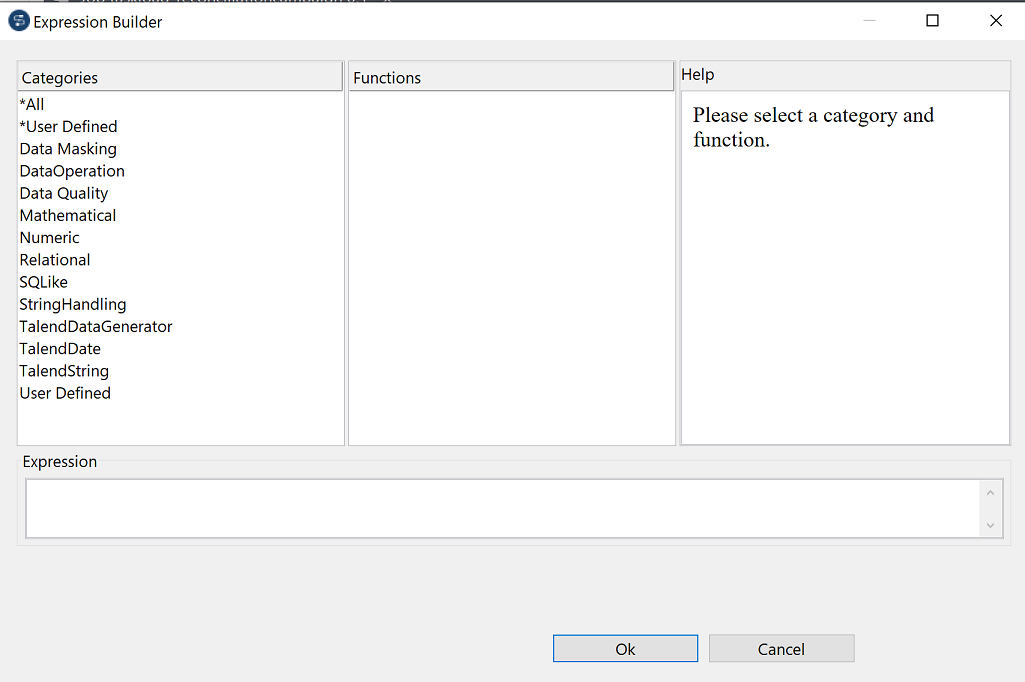The image size is (1025, 682).
Task: Select the Mathematical category
Action: [67, 215]
